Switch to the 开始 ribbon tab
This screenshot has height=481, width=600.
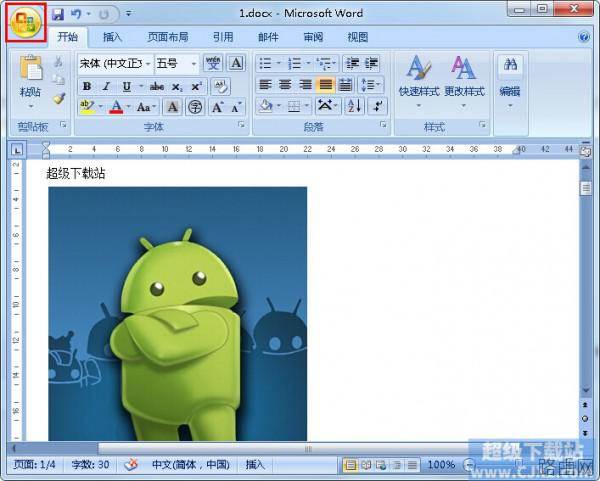click(68, 37)
